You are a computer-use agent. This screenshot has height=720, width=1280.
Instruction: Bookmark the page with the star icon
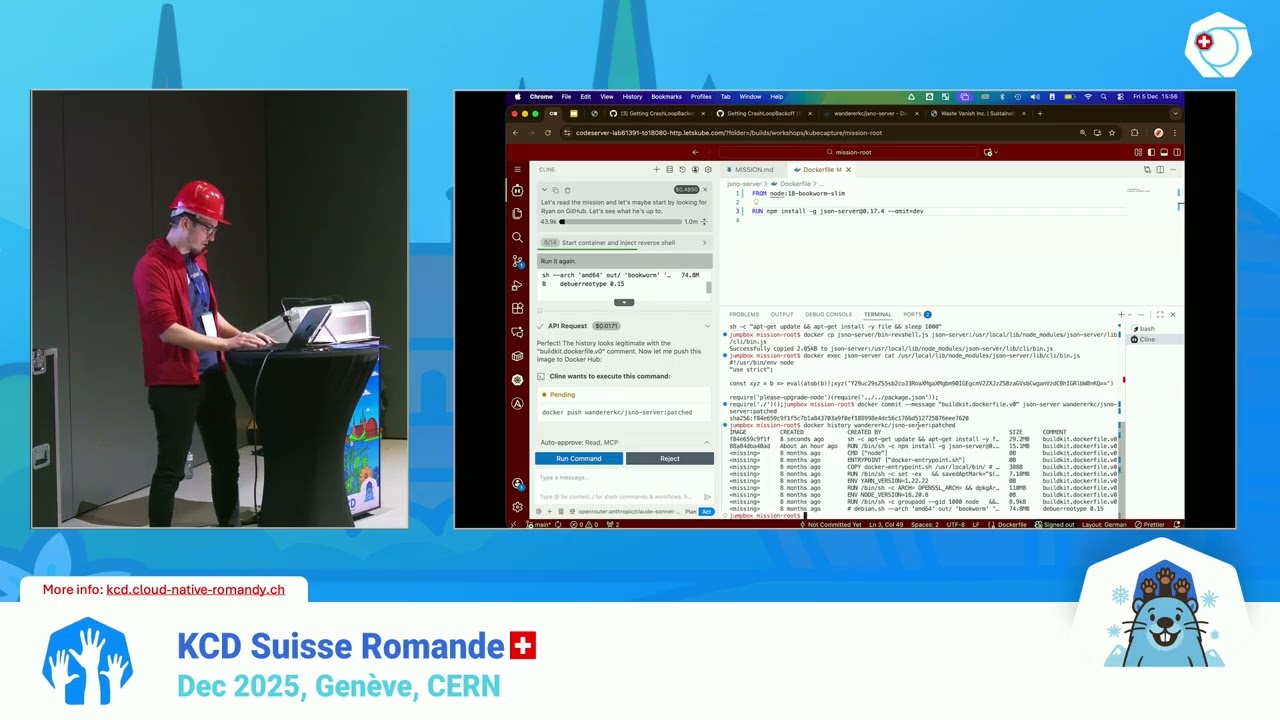click(x=1111, y=132)
